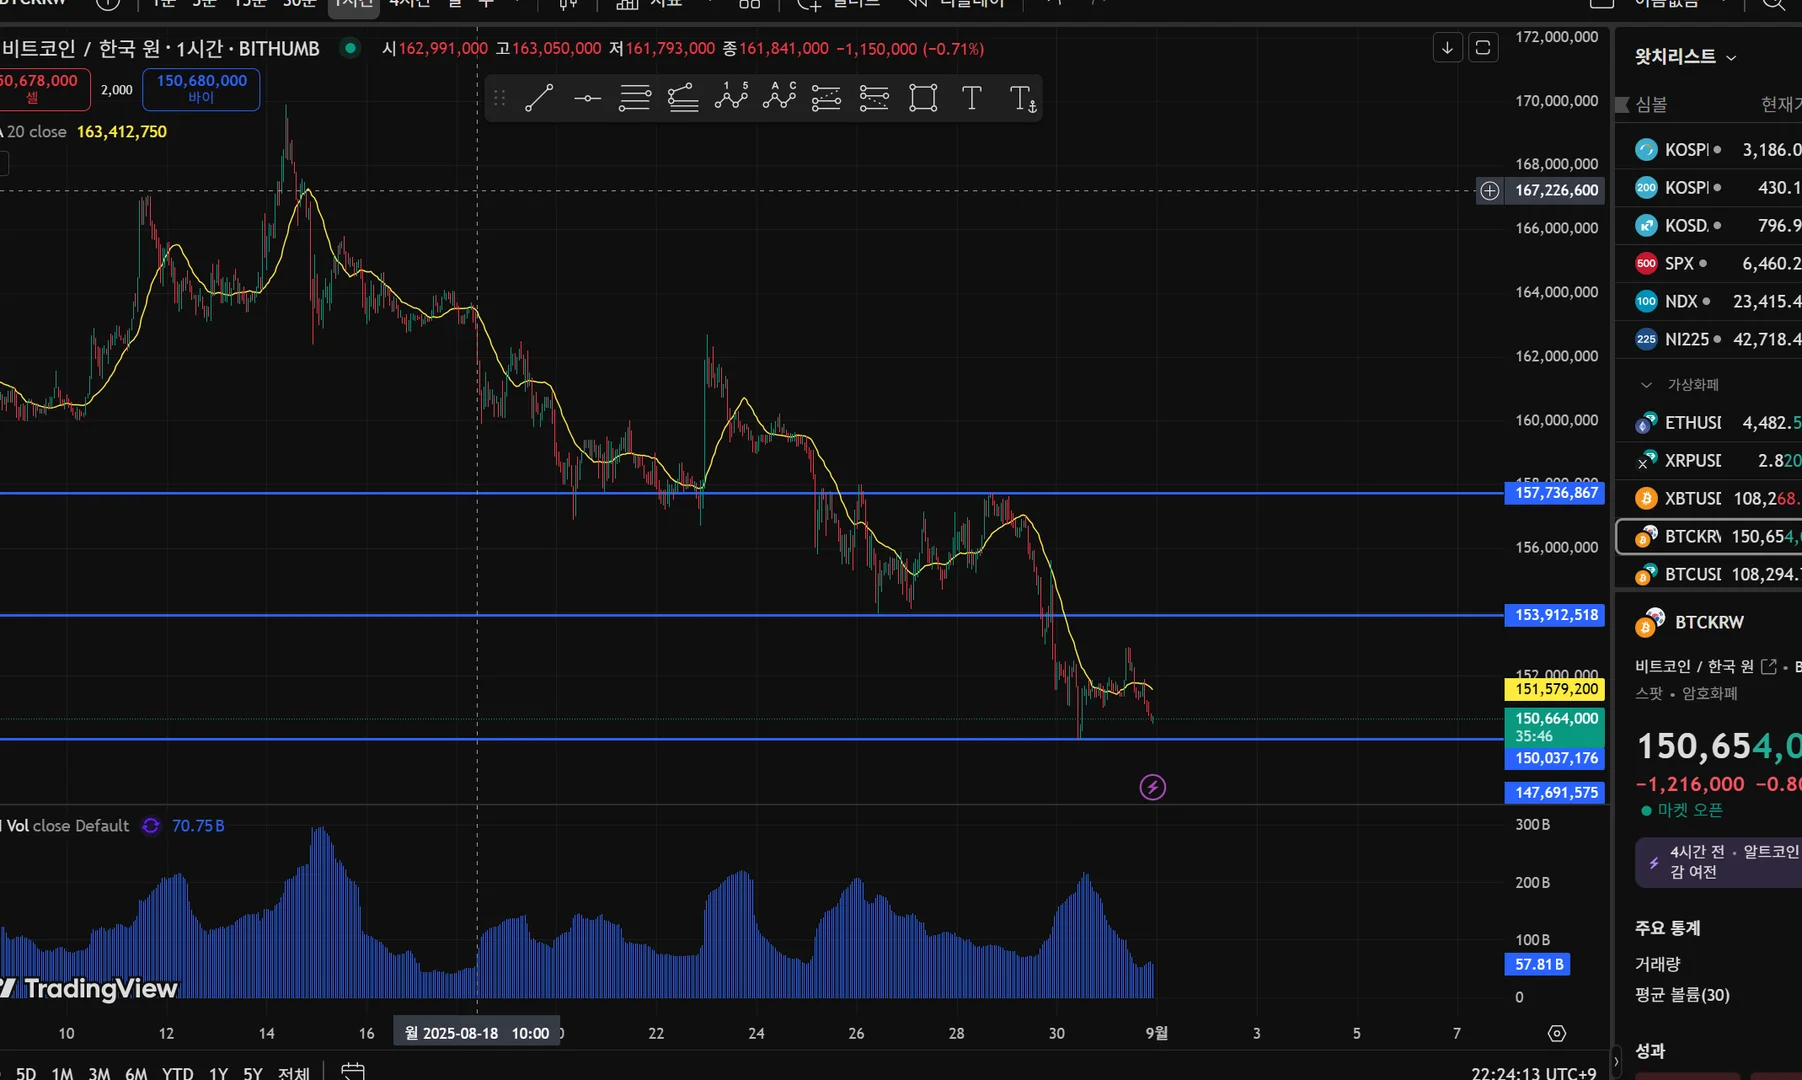Switch to the 1Y time range
The width and height of the screenshot is (1802, 1080).
click(218, 1072)
